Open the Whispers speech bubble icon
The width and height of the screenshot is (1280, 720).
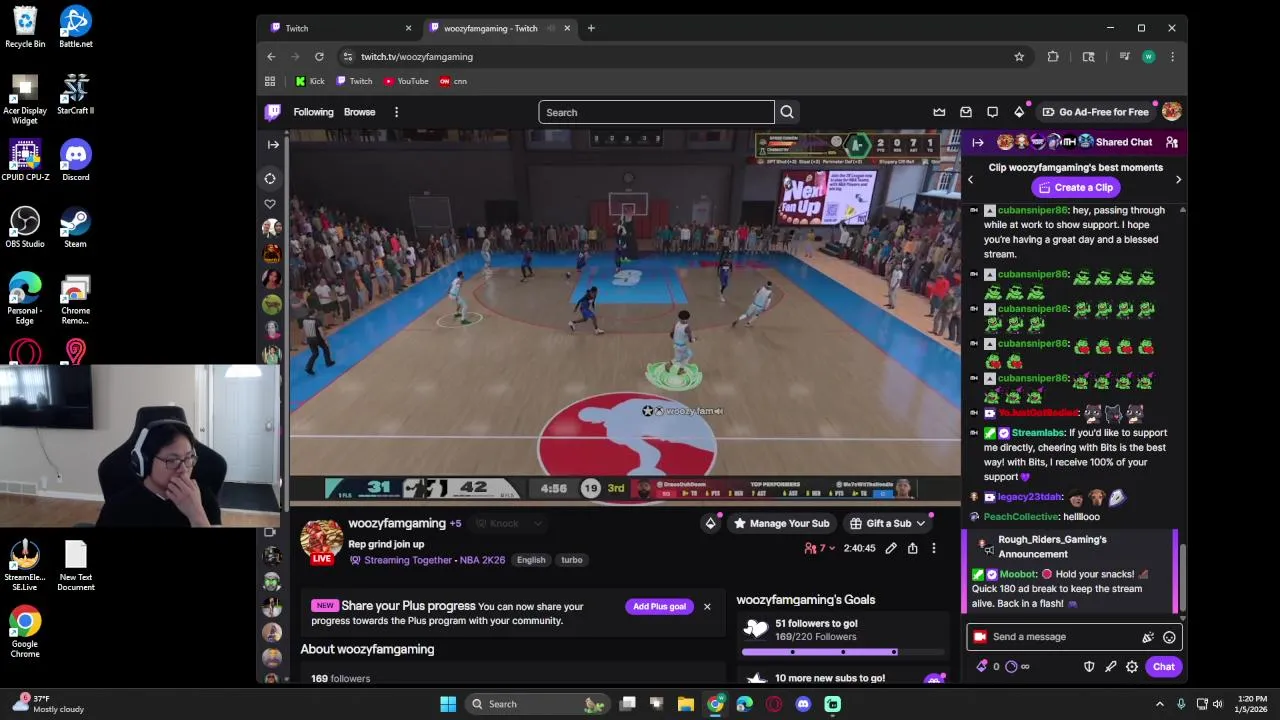[992, 112]
